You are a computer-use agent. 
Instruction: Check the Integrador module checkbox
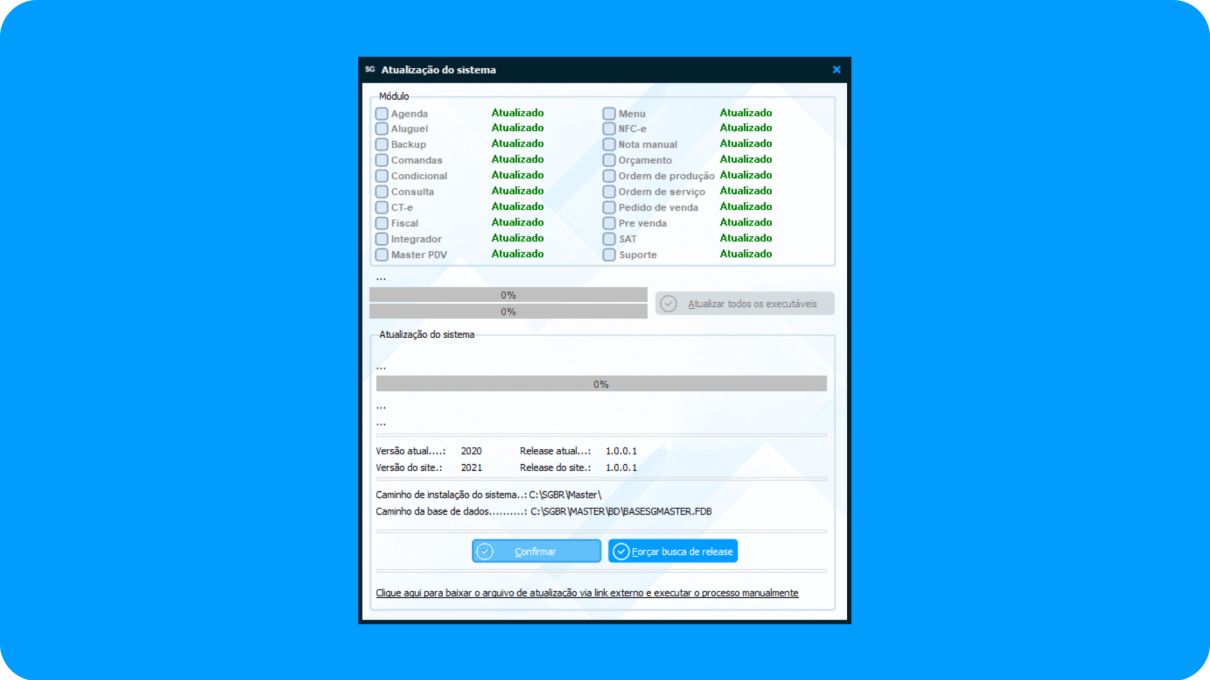click(382, 239)
